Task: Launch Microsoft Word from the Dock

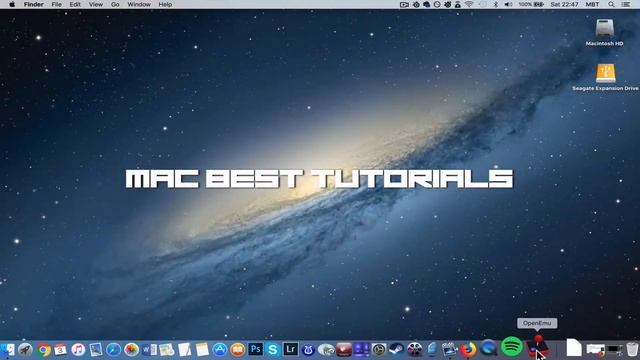Action: 149,350
